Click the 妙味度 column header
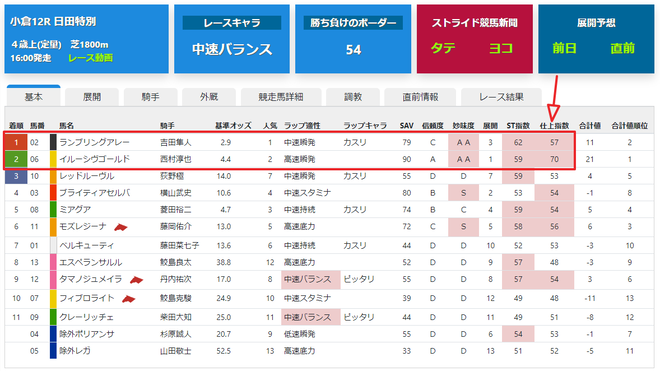Screen dimensions: 660x371 click(463, 125)
